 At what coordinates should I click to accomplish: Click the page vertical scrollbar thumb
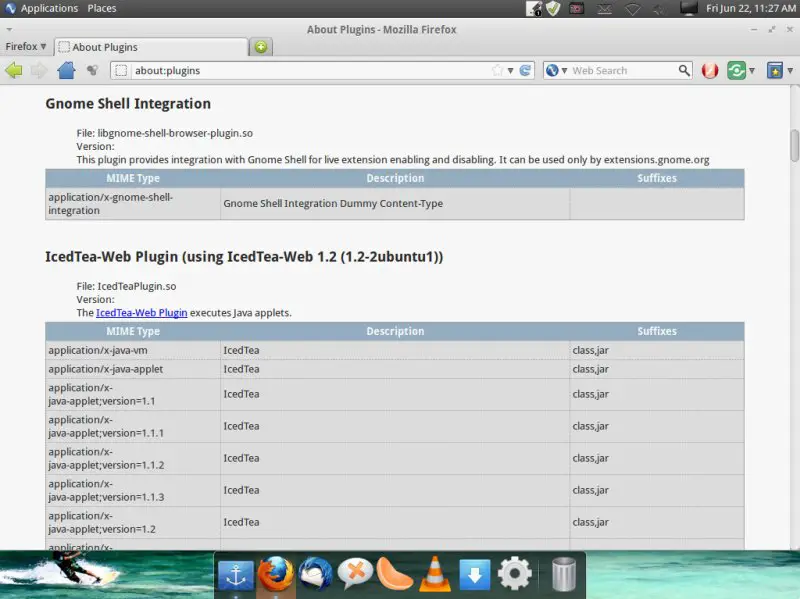pos(794,145)
